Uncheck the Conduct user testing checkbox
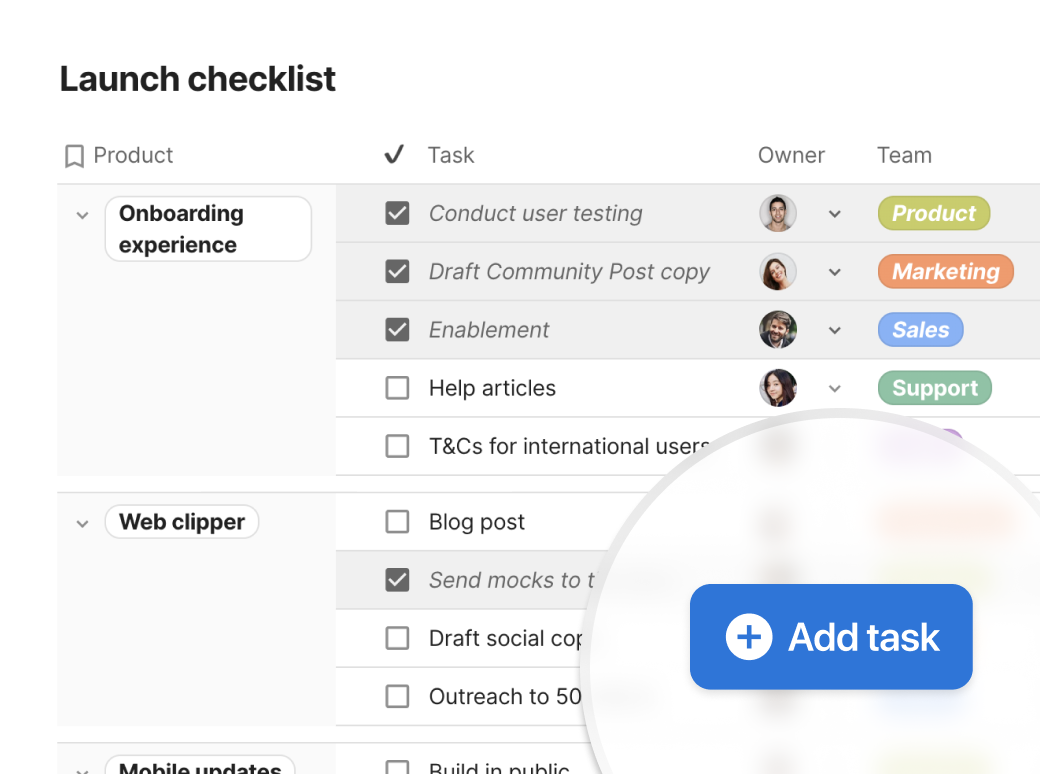The image size is (1040, 774). 398,213
